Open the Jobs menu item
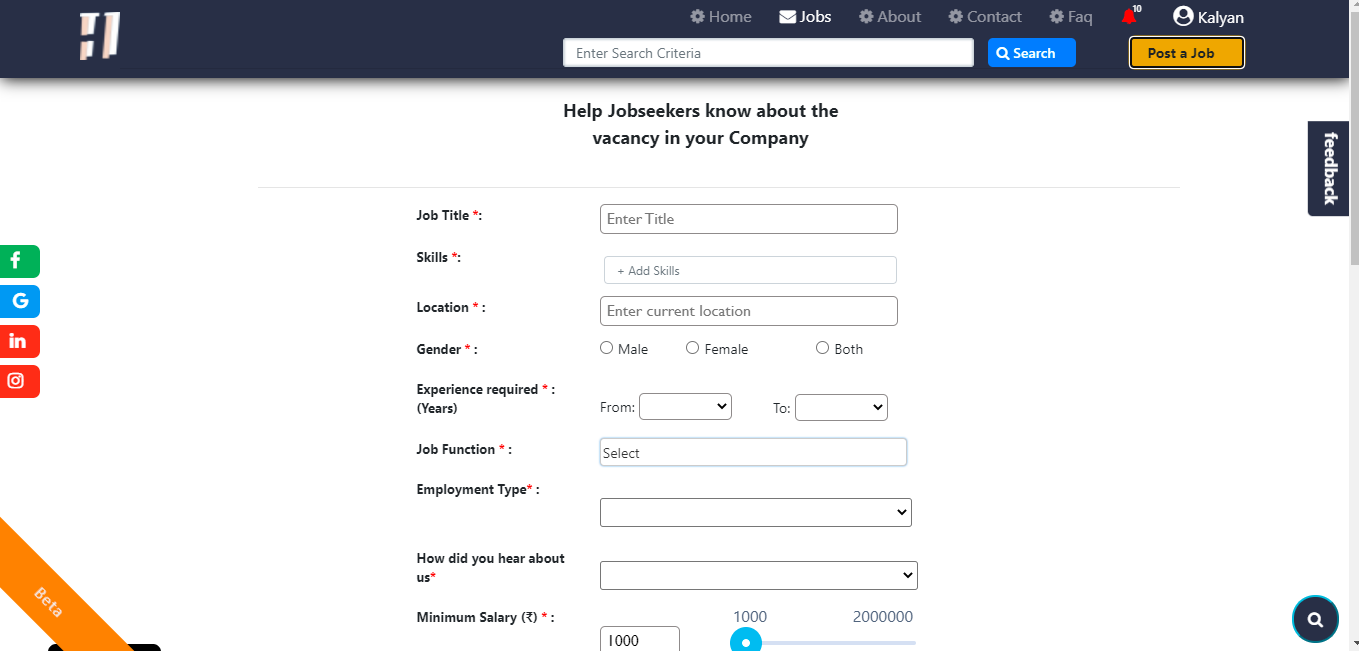 click(805, 17)
